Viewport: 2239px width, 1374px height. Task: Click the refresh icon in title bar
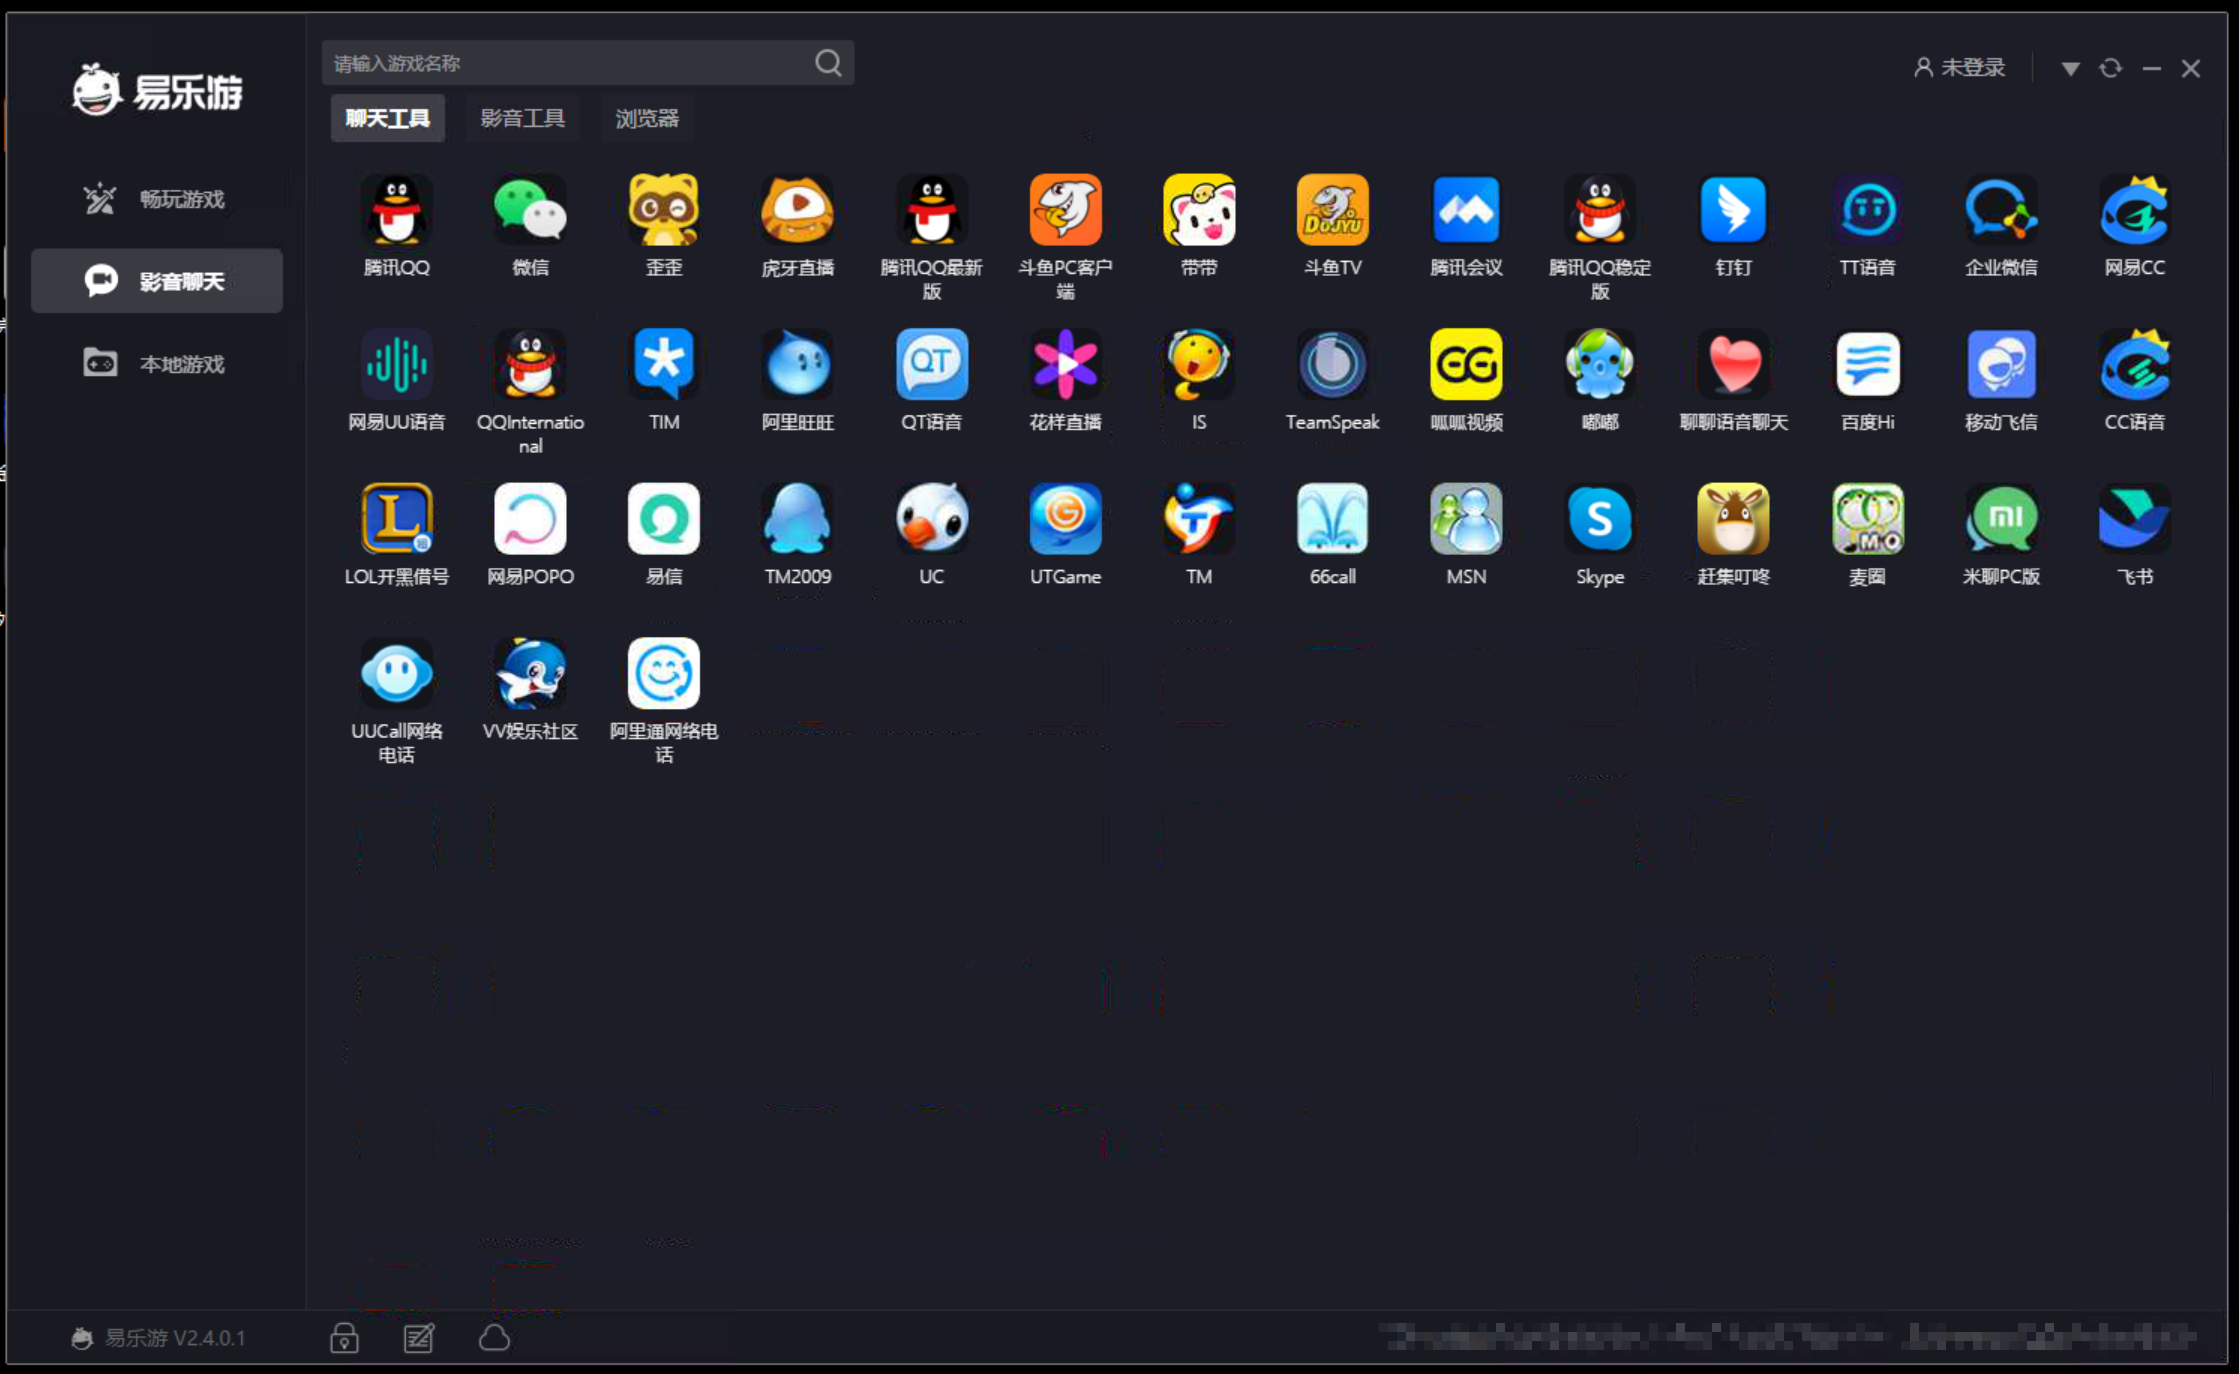click(2110, 68)
